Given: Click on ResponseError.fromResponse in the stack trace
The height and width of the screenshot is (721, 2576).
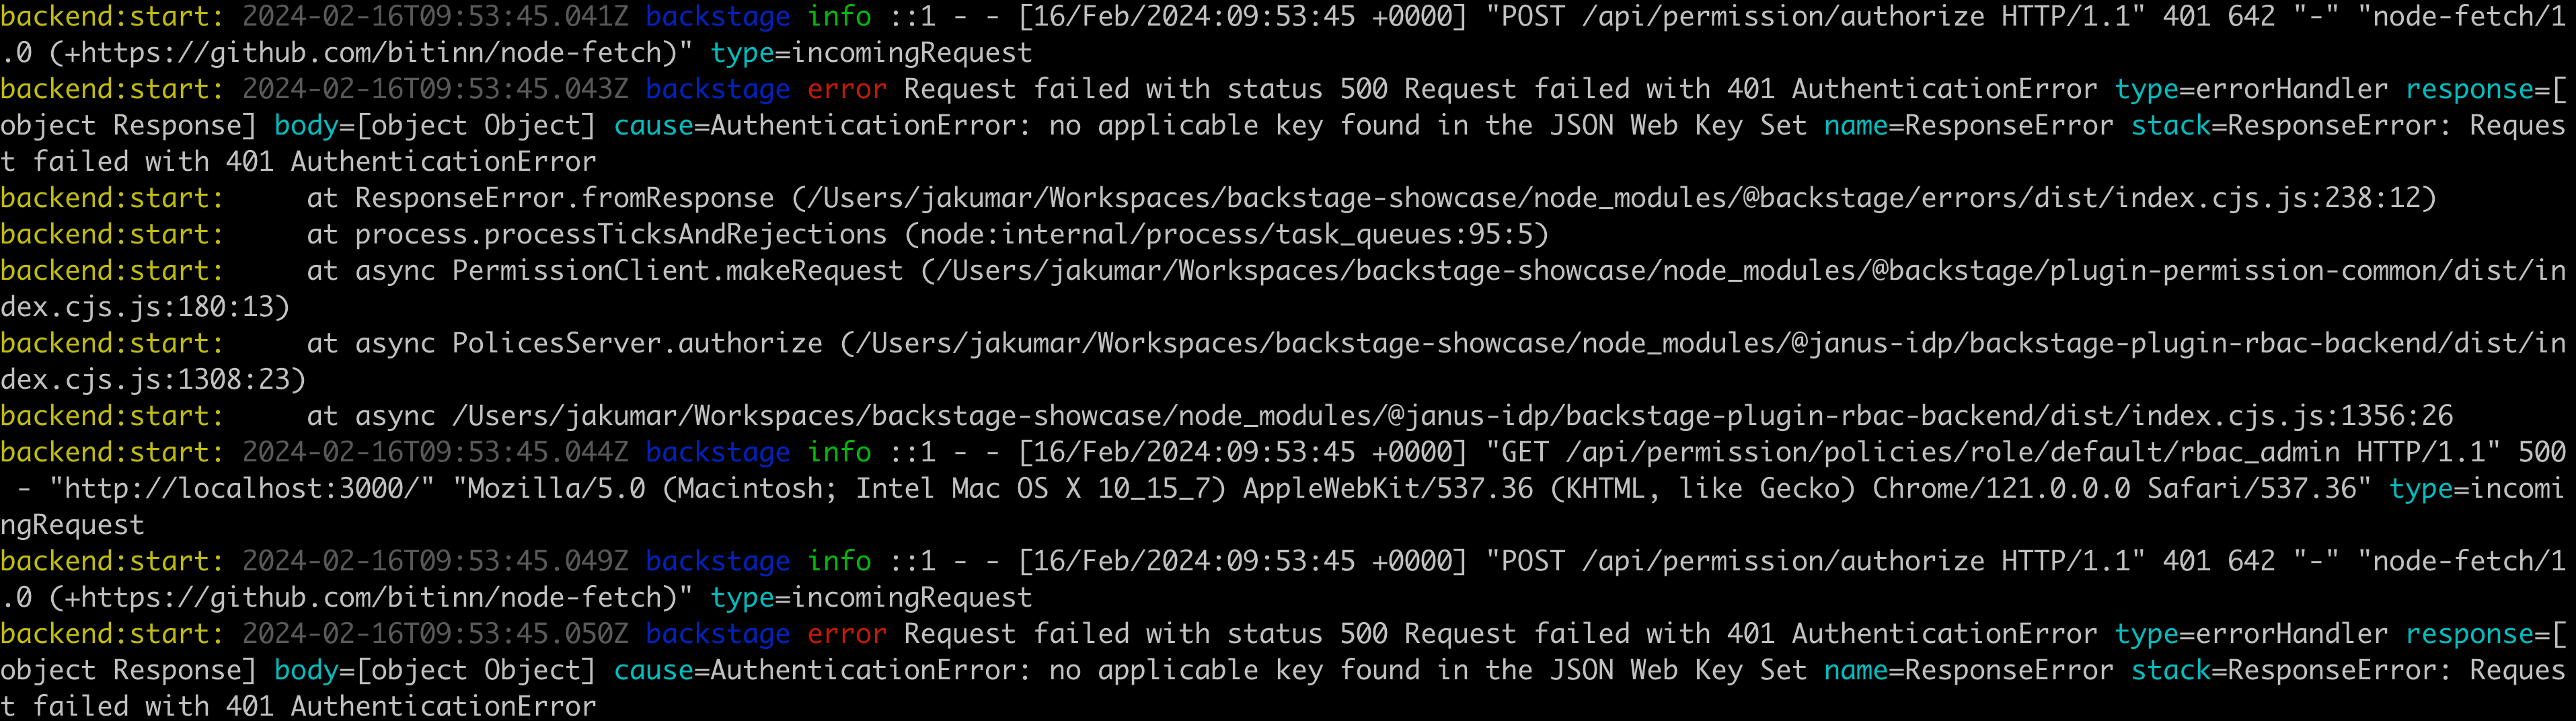Looking at the screenshot, I should (x=564, y=198).
